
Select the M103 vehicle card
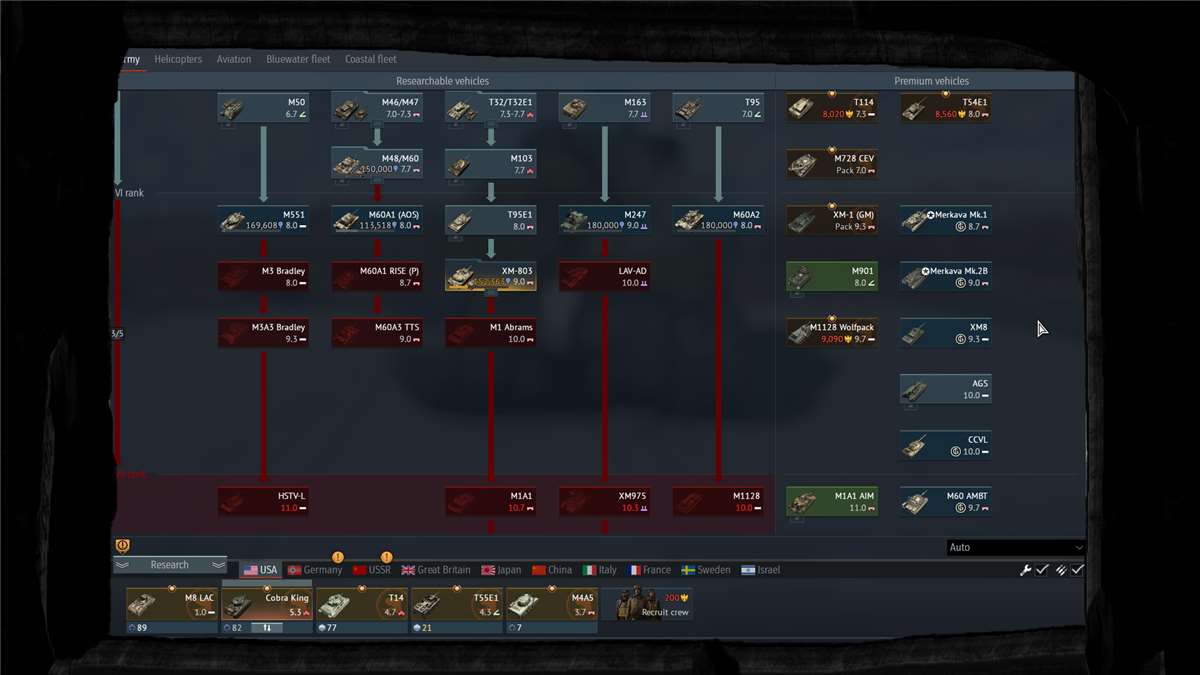491,164
